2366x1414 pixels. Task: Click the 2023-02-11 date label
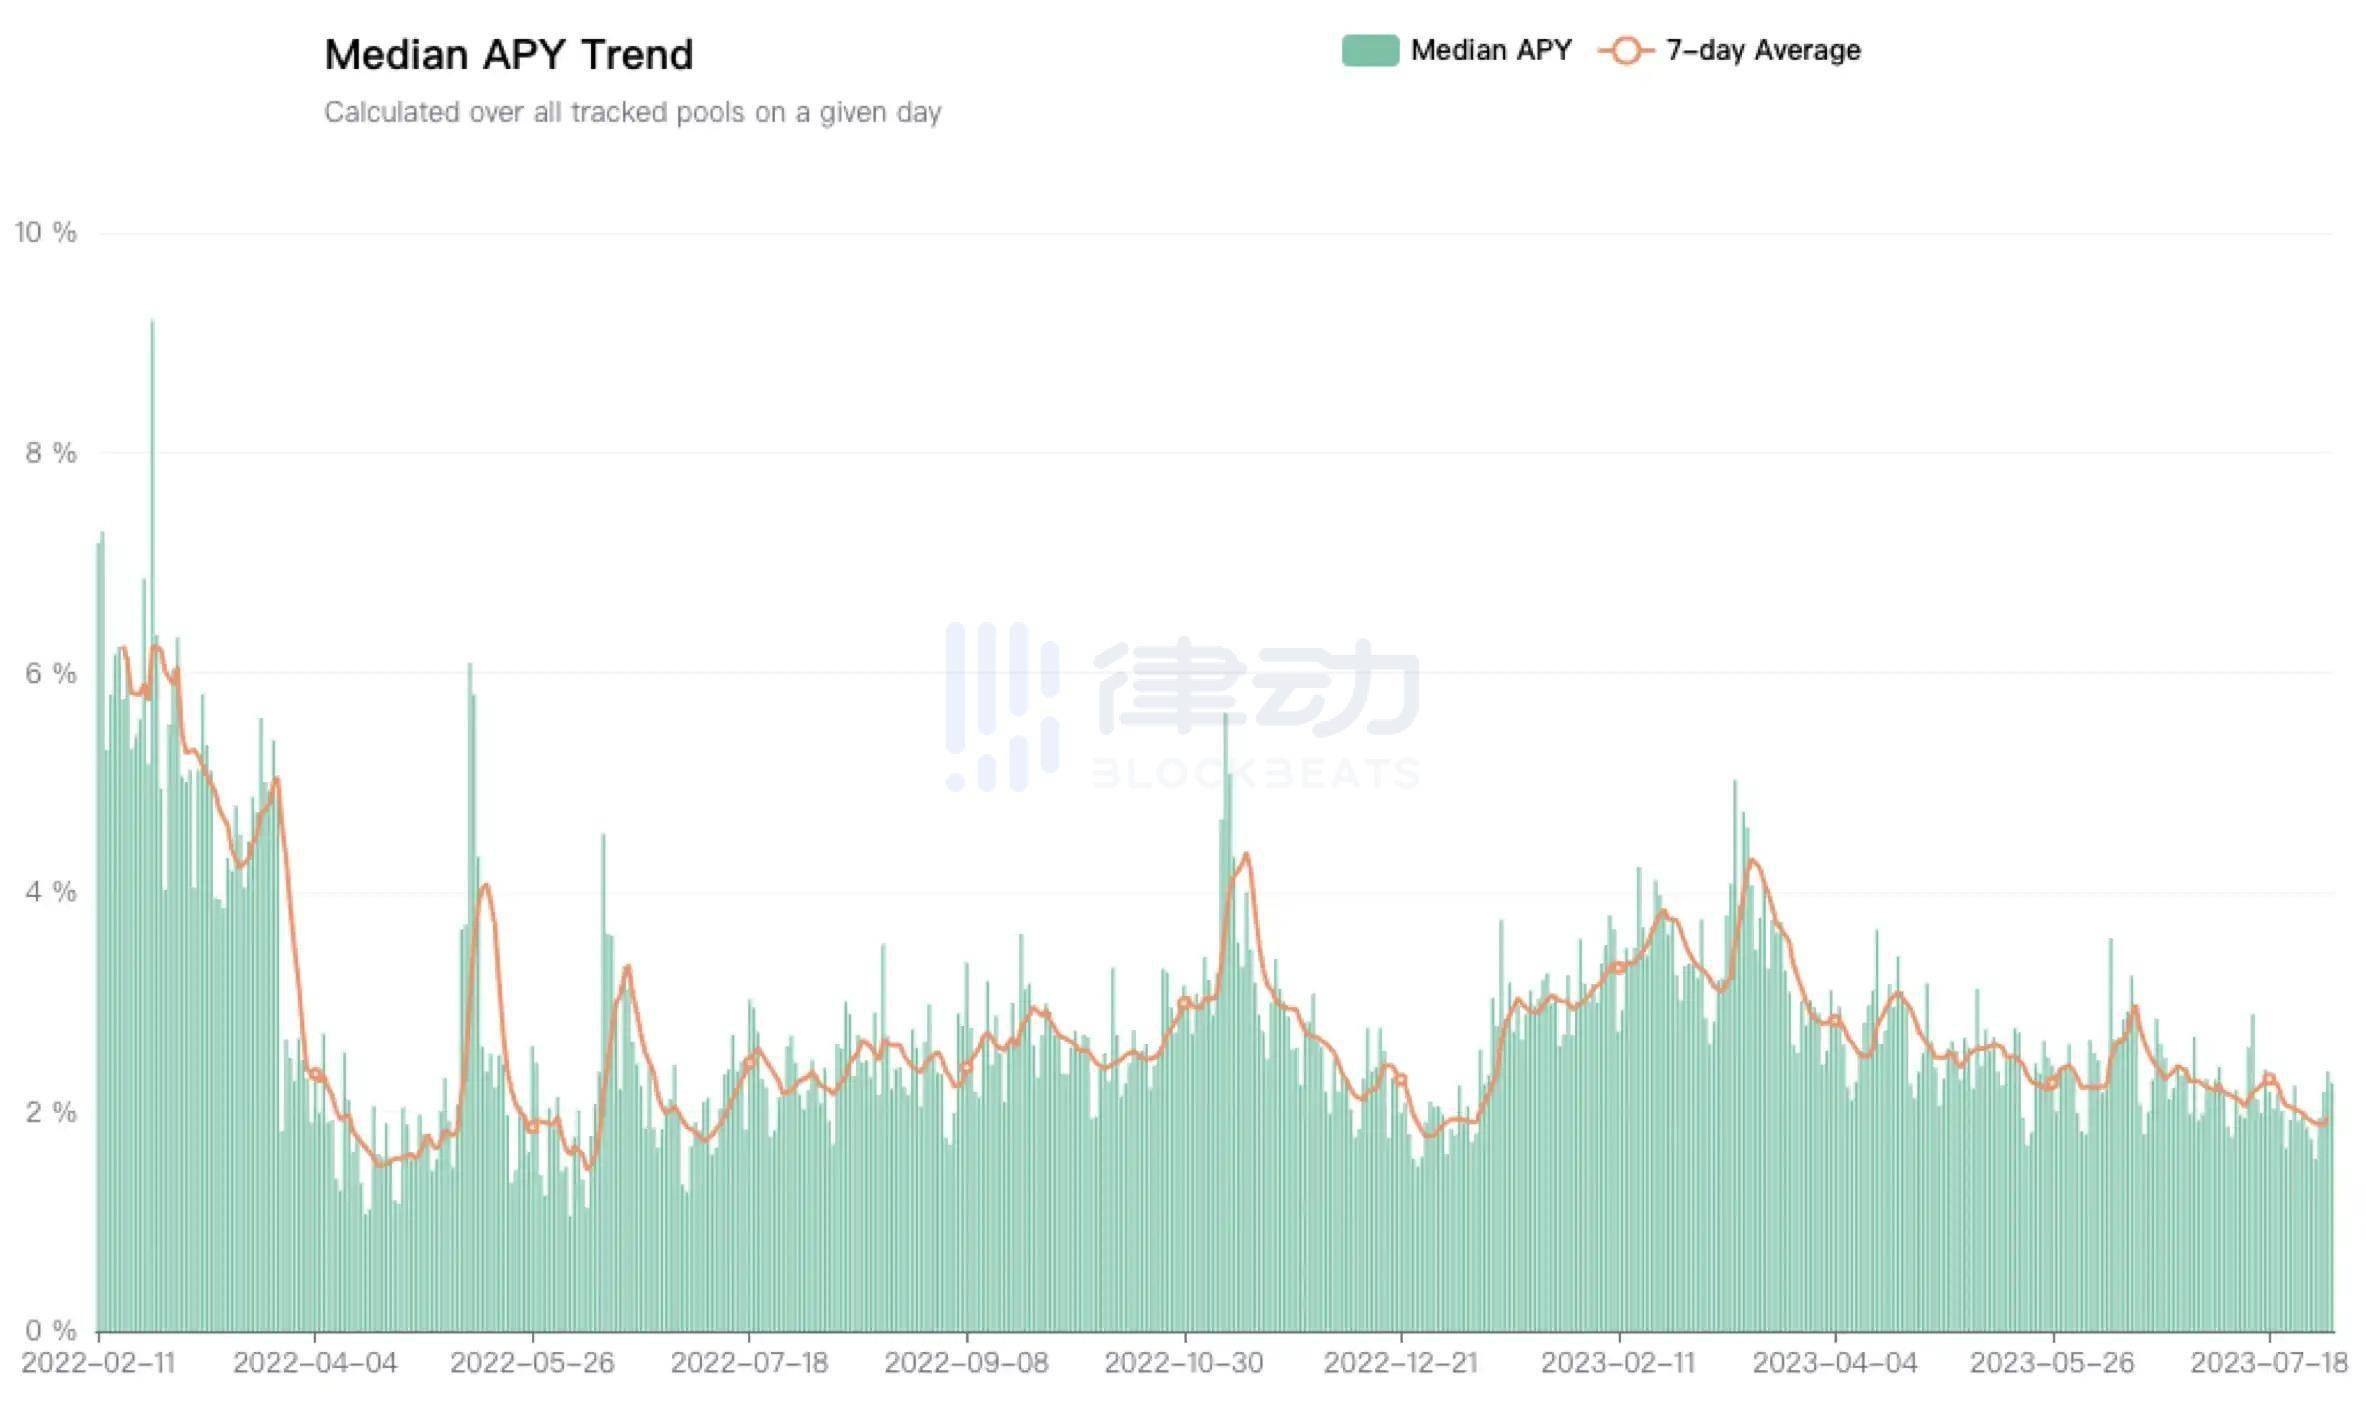1618,1363
